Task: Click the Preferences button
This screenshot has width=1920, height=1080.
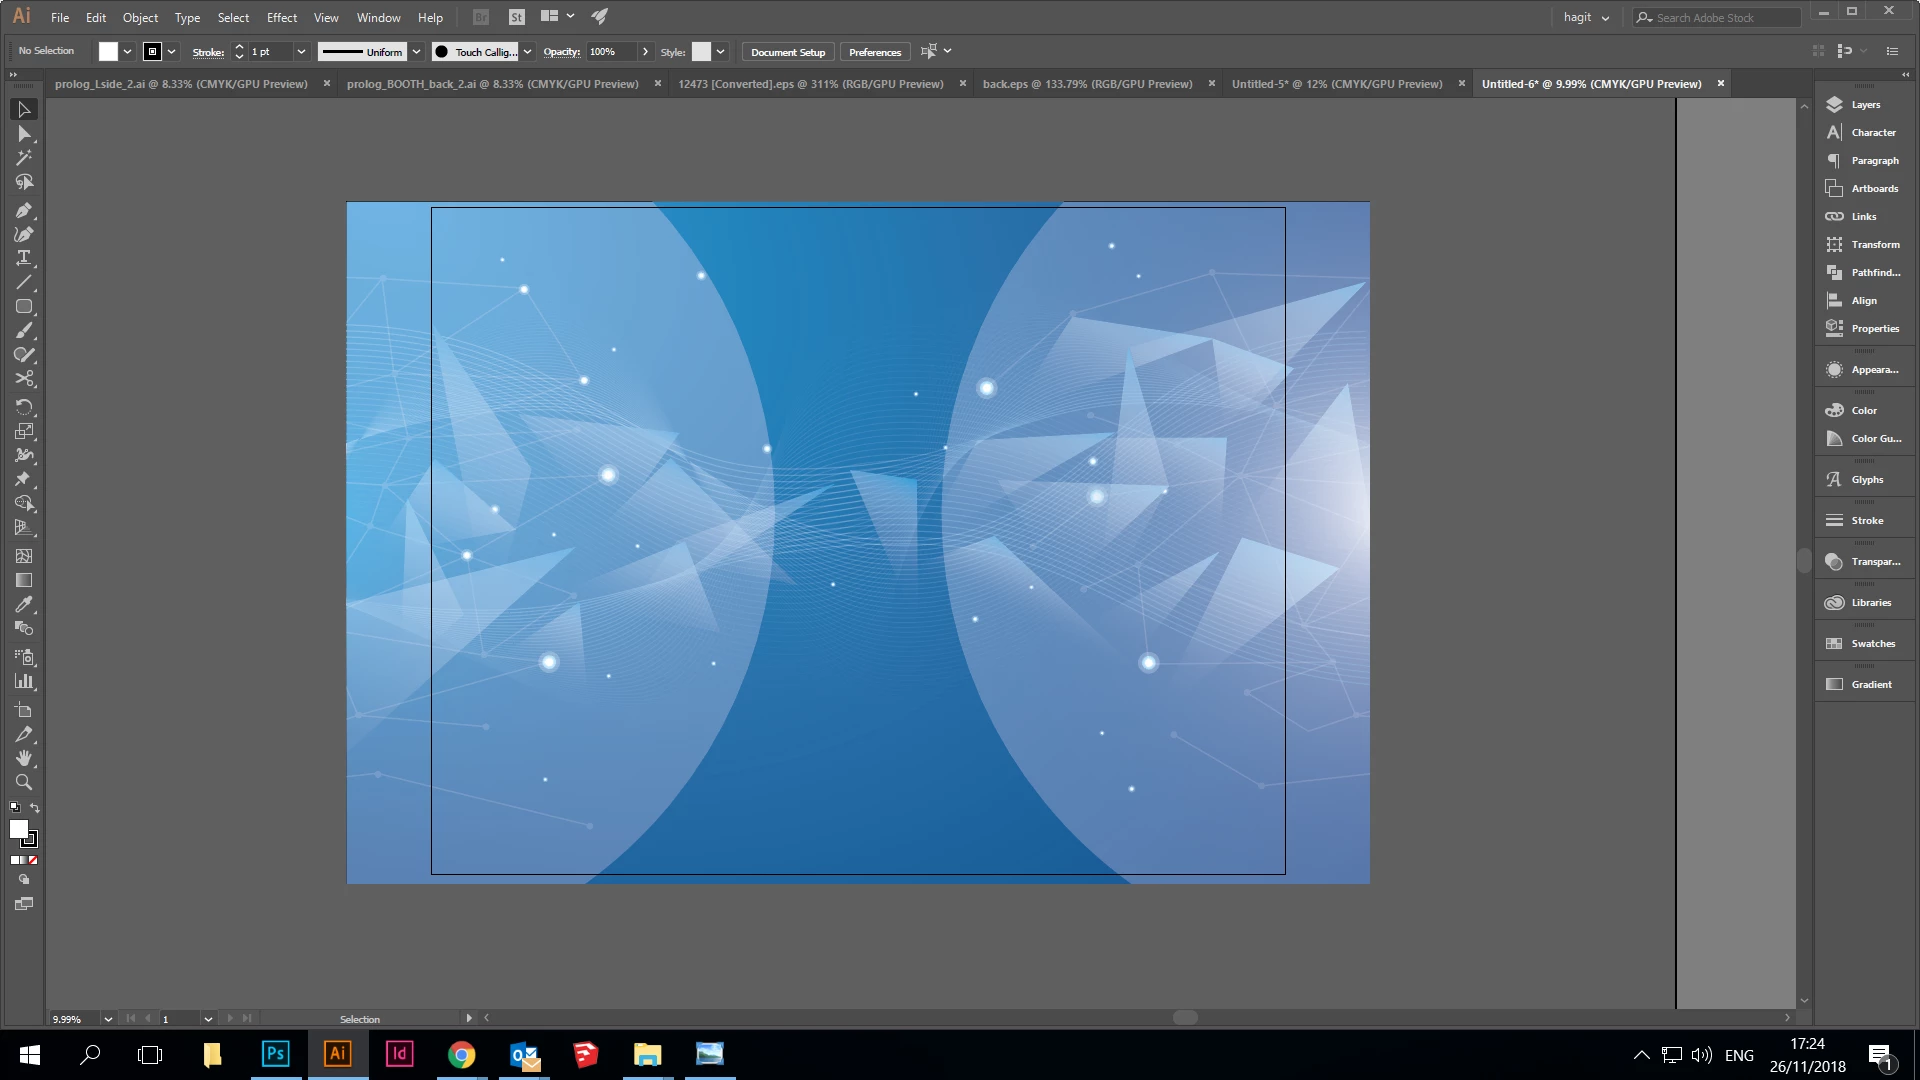Action: point(875,52)
